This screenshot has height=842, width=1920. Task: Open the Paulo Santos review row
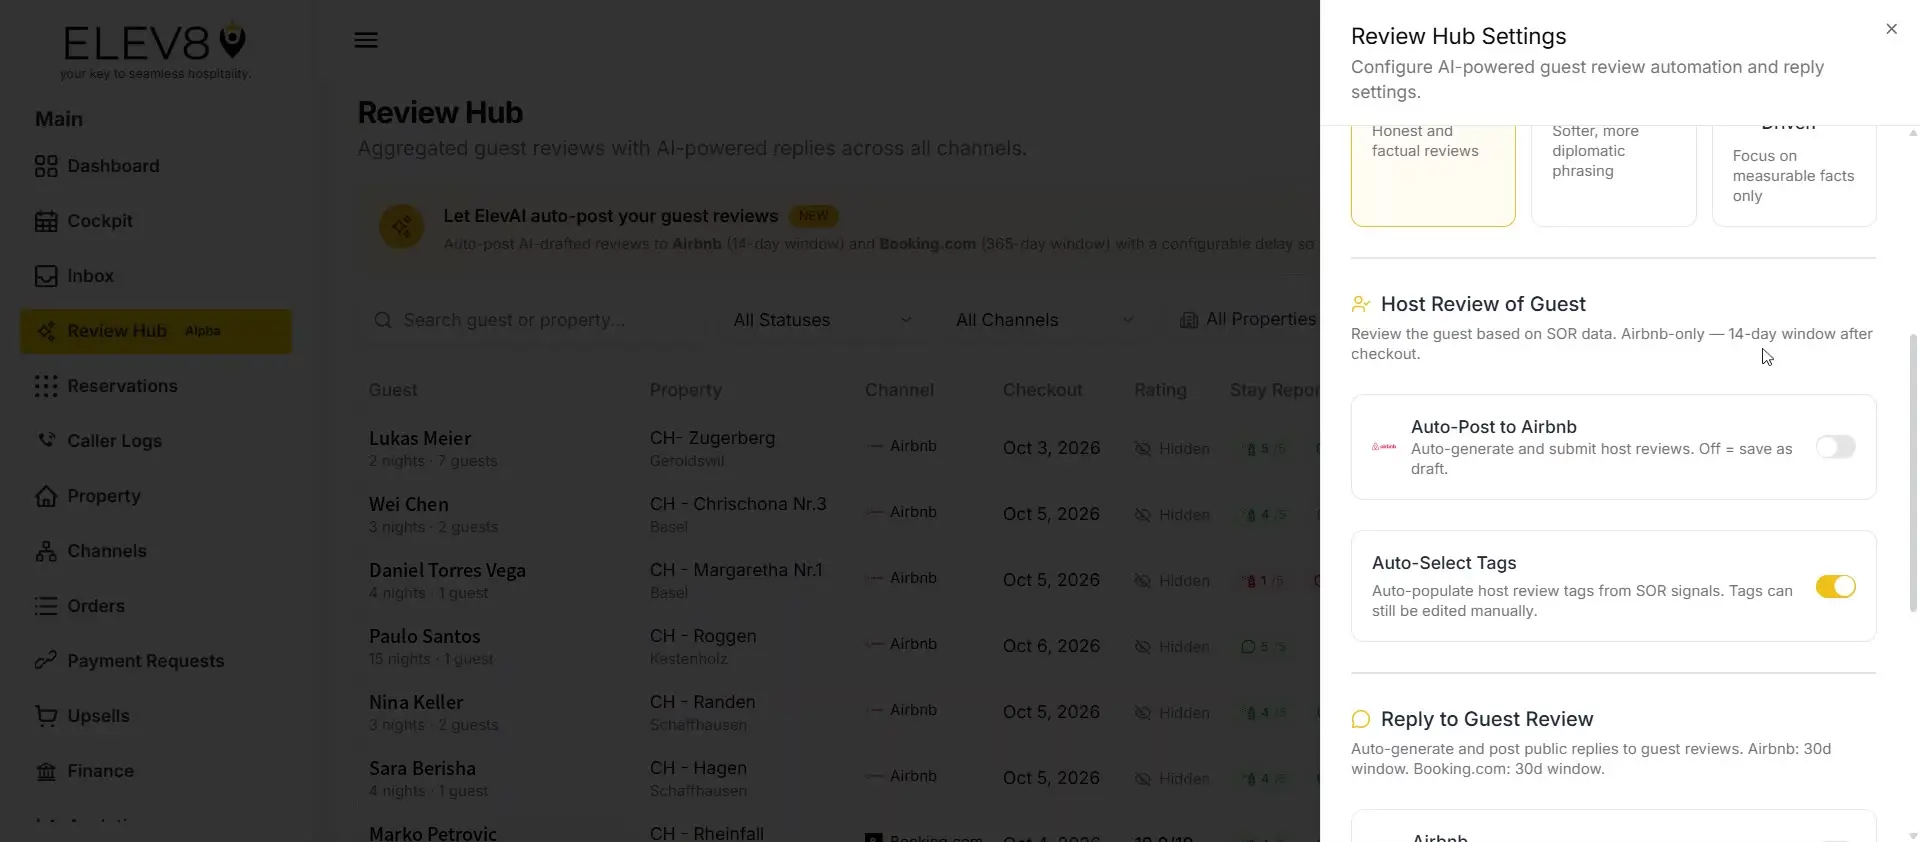click(x=840, y=646)
